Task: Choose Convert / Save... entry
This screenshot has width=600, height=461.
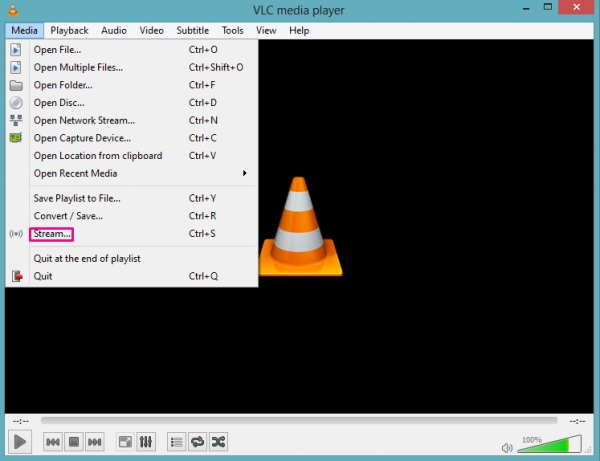Action: click(x=132, y=216)
